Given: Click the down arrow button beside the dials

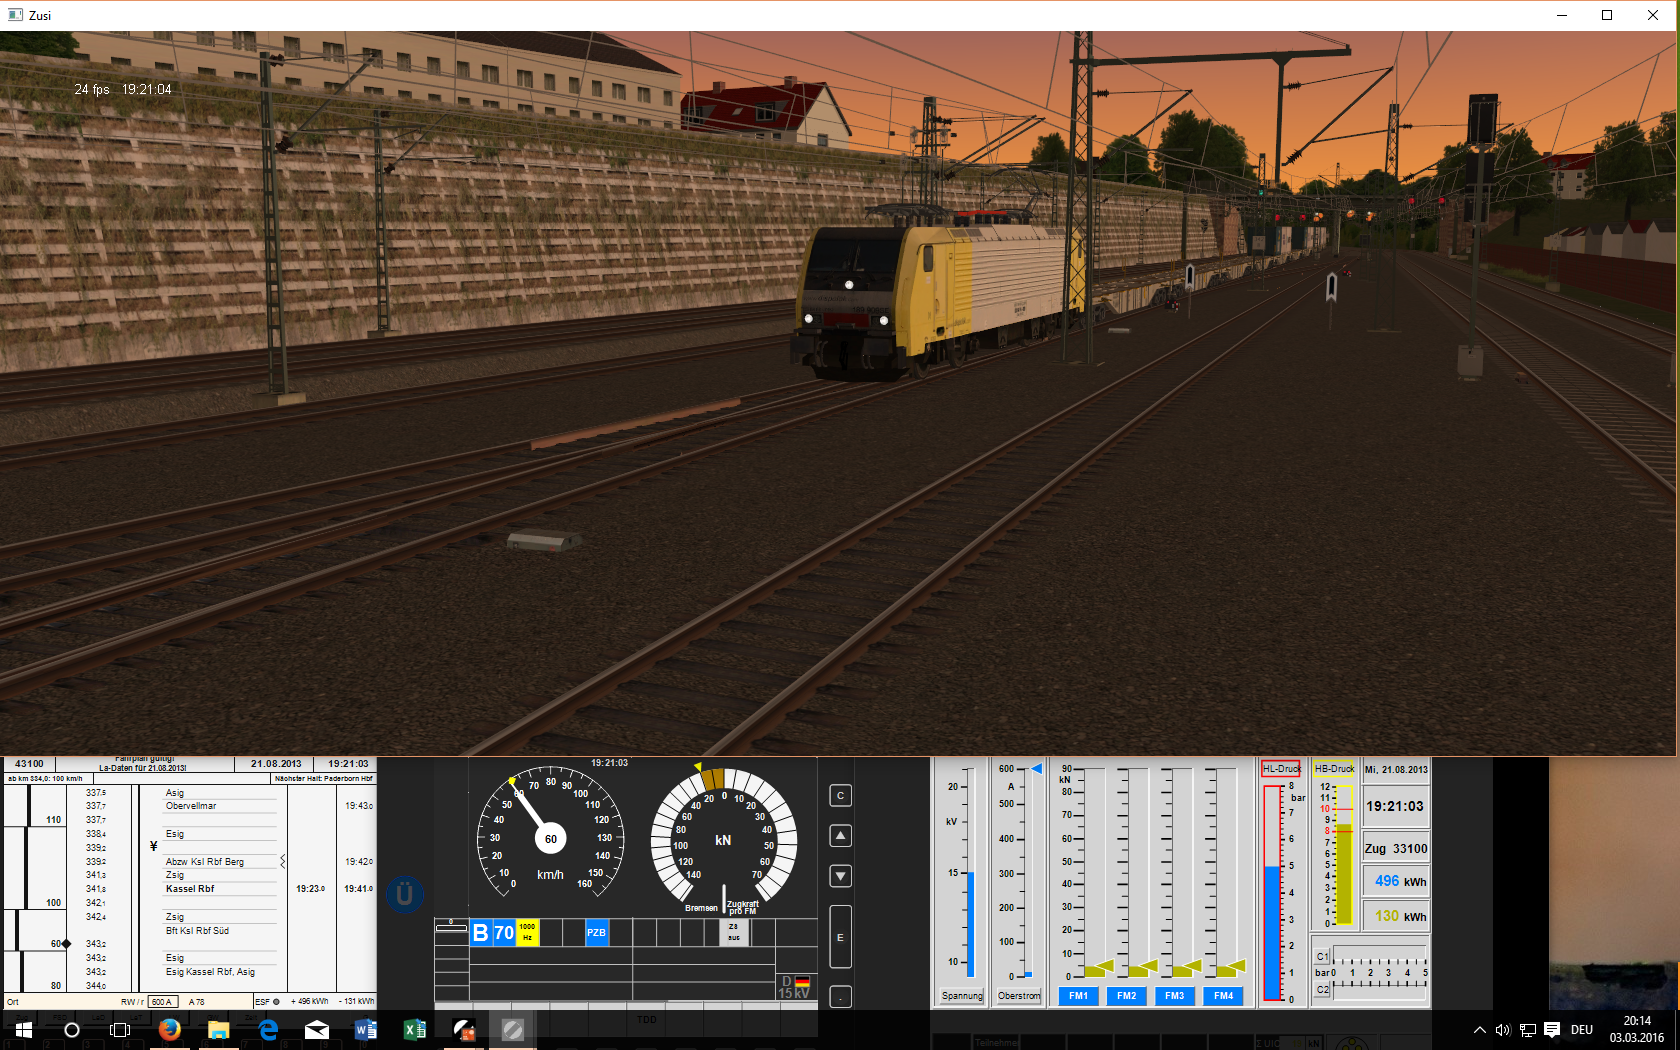Looking at the screenshot, I should click(x=841, y=876).
